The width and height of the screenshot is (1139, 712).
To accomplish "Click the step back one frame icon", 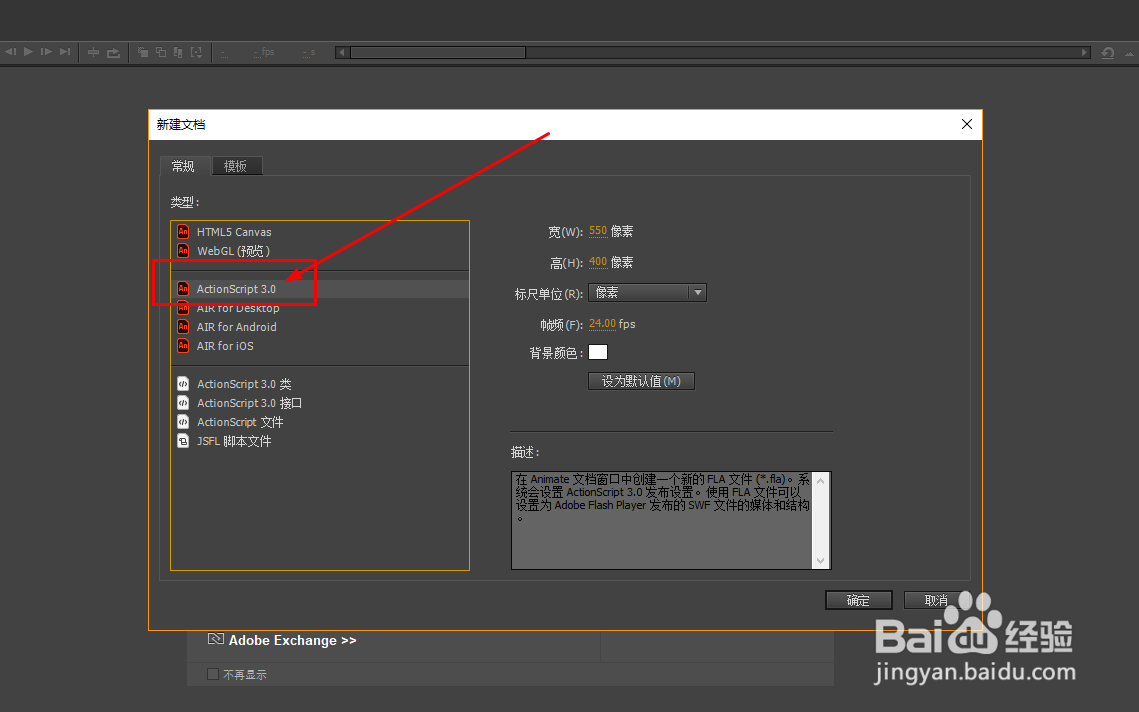I will pos(10,52).
